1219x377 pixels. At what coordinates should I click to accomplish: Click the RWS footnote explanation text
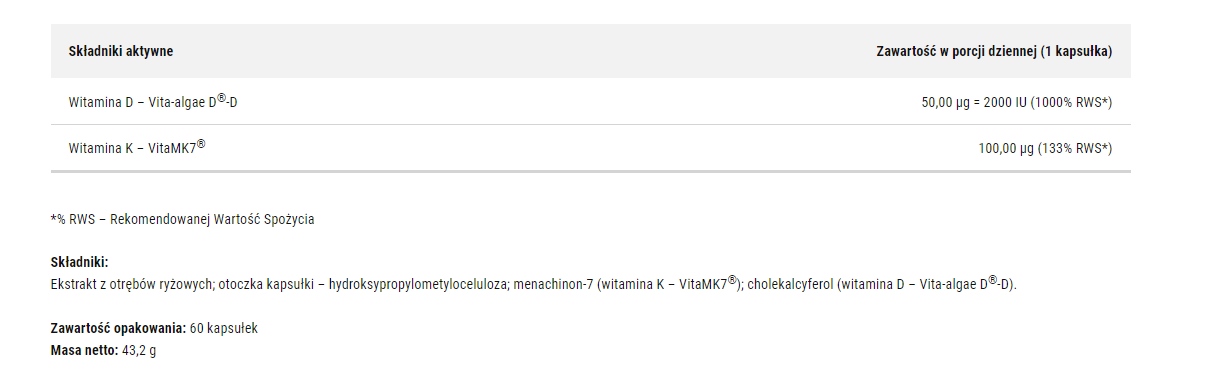(182, 219)
